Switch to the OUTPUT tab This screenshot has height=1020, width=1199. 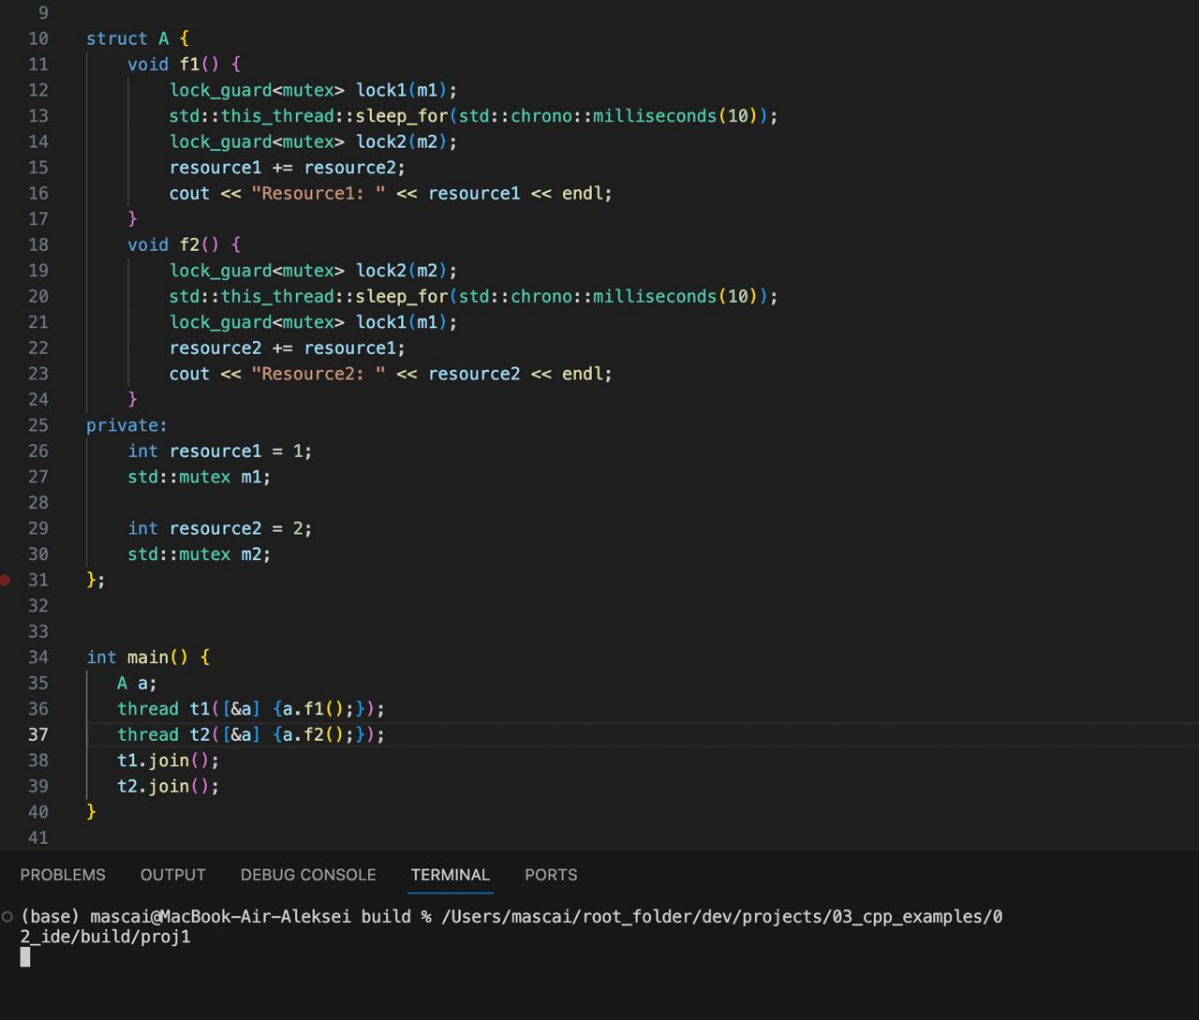point(173,875)
